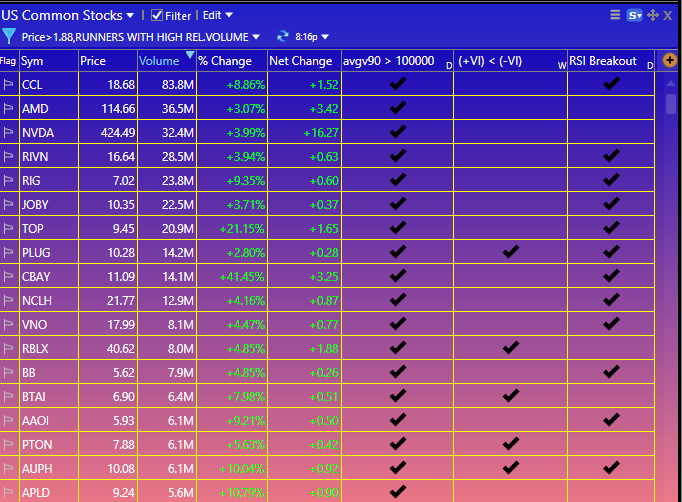This screenshot has width=682, height=502.
Task: Click the Flag column header
Action: tap(9, 61)
